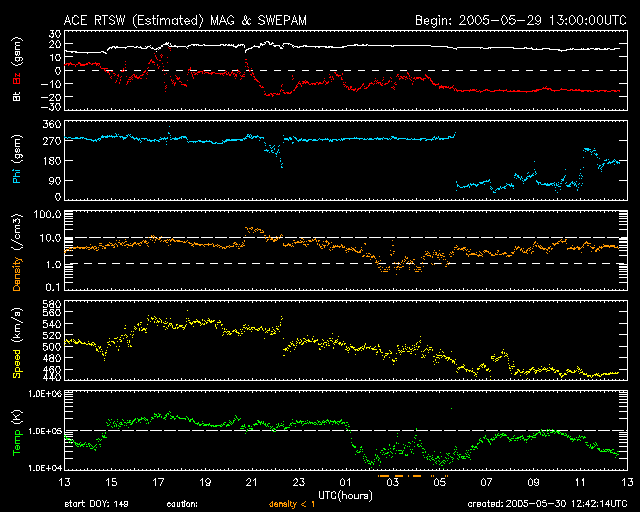Click the yellow "Speed (km/s)" axis label
Image resolution: width=640 pixels, height=512 pixels.
click(17, 343)
